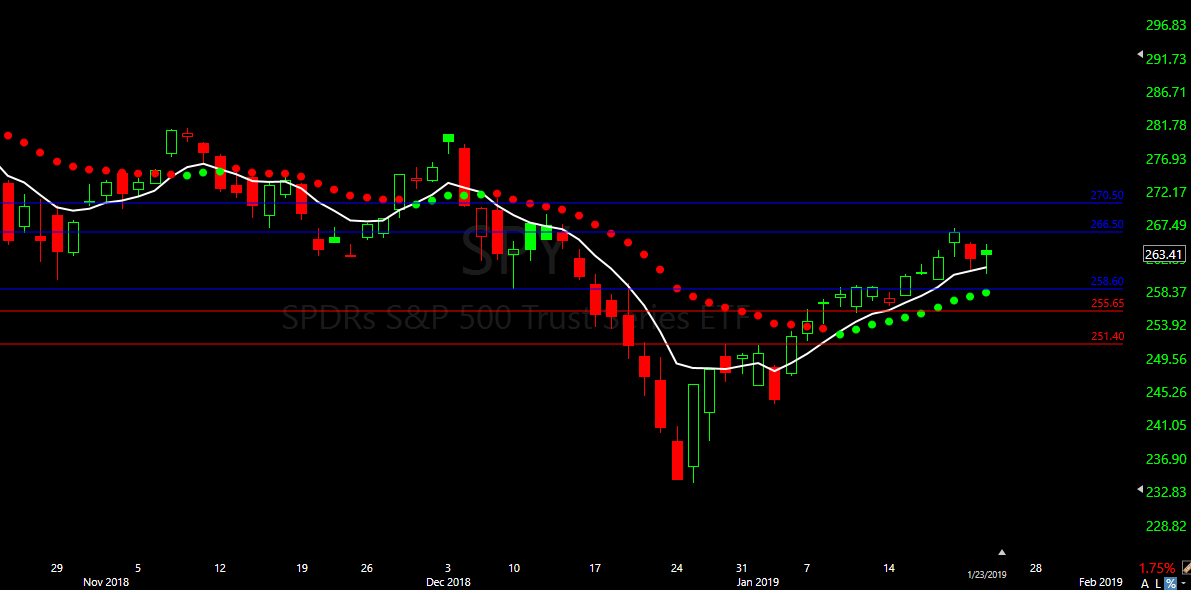Screen dimensions: 1191x590
Task: Click the 296.83 price axis value
Action: 1166,25
